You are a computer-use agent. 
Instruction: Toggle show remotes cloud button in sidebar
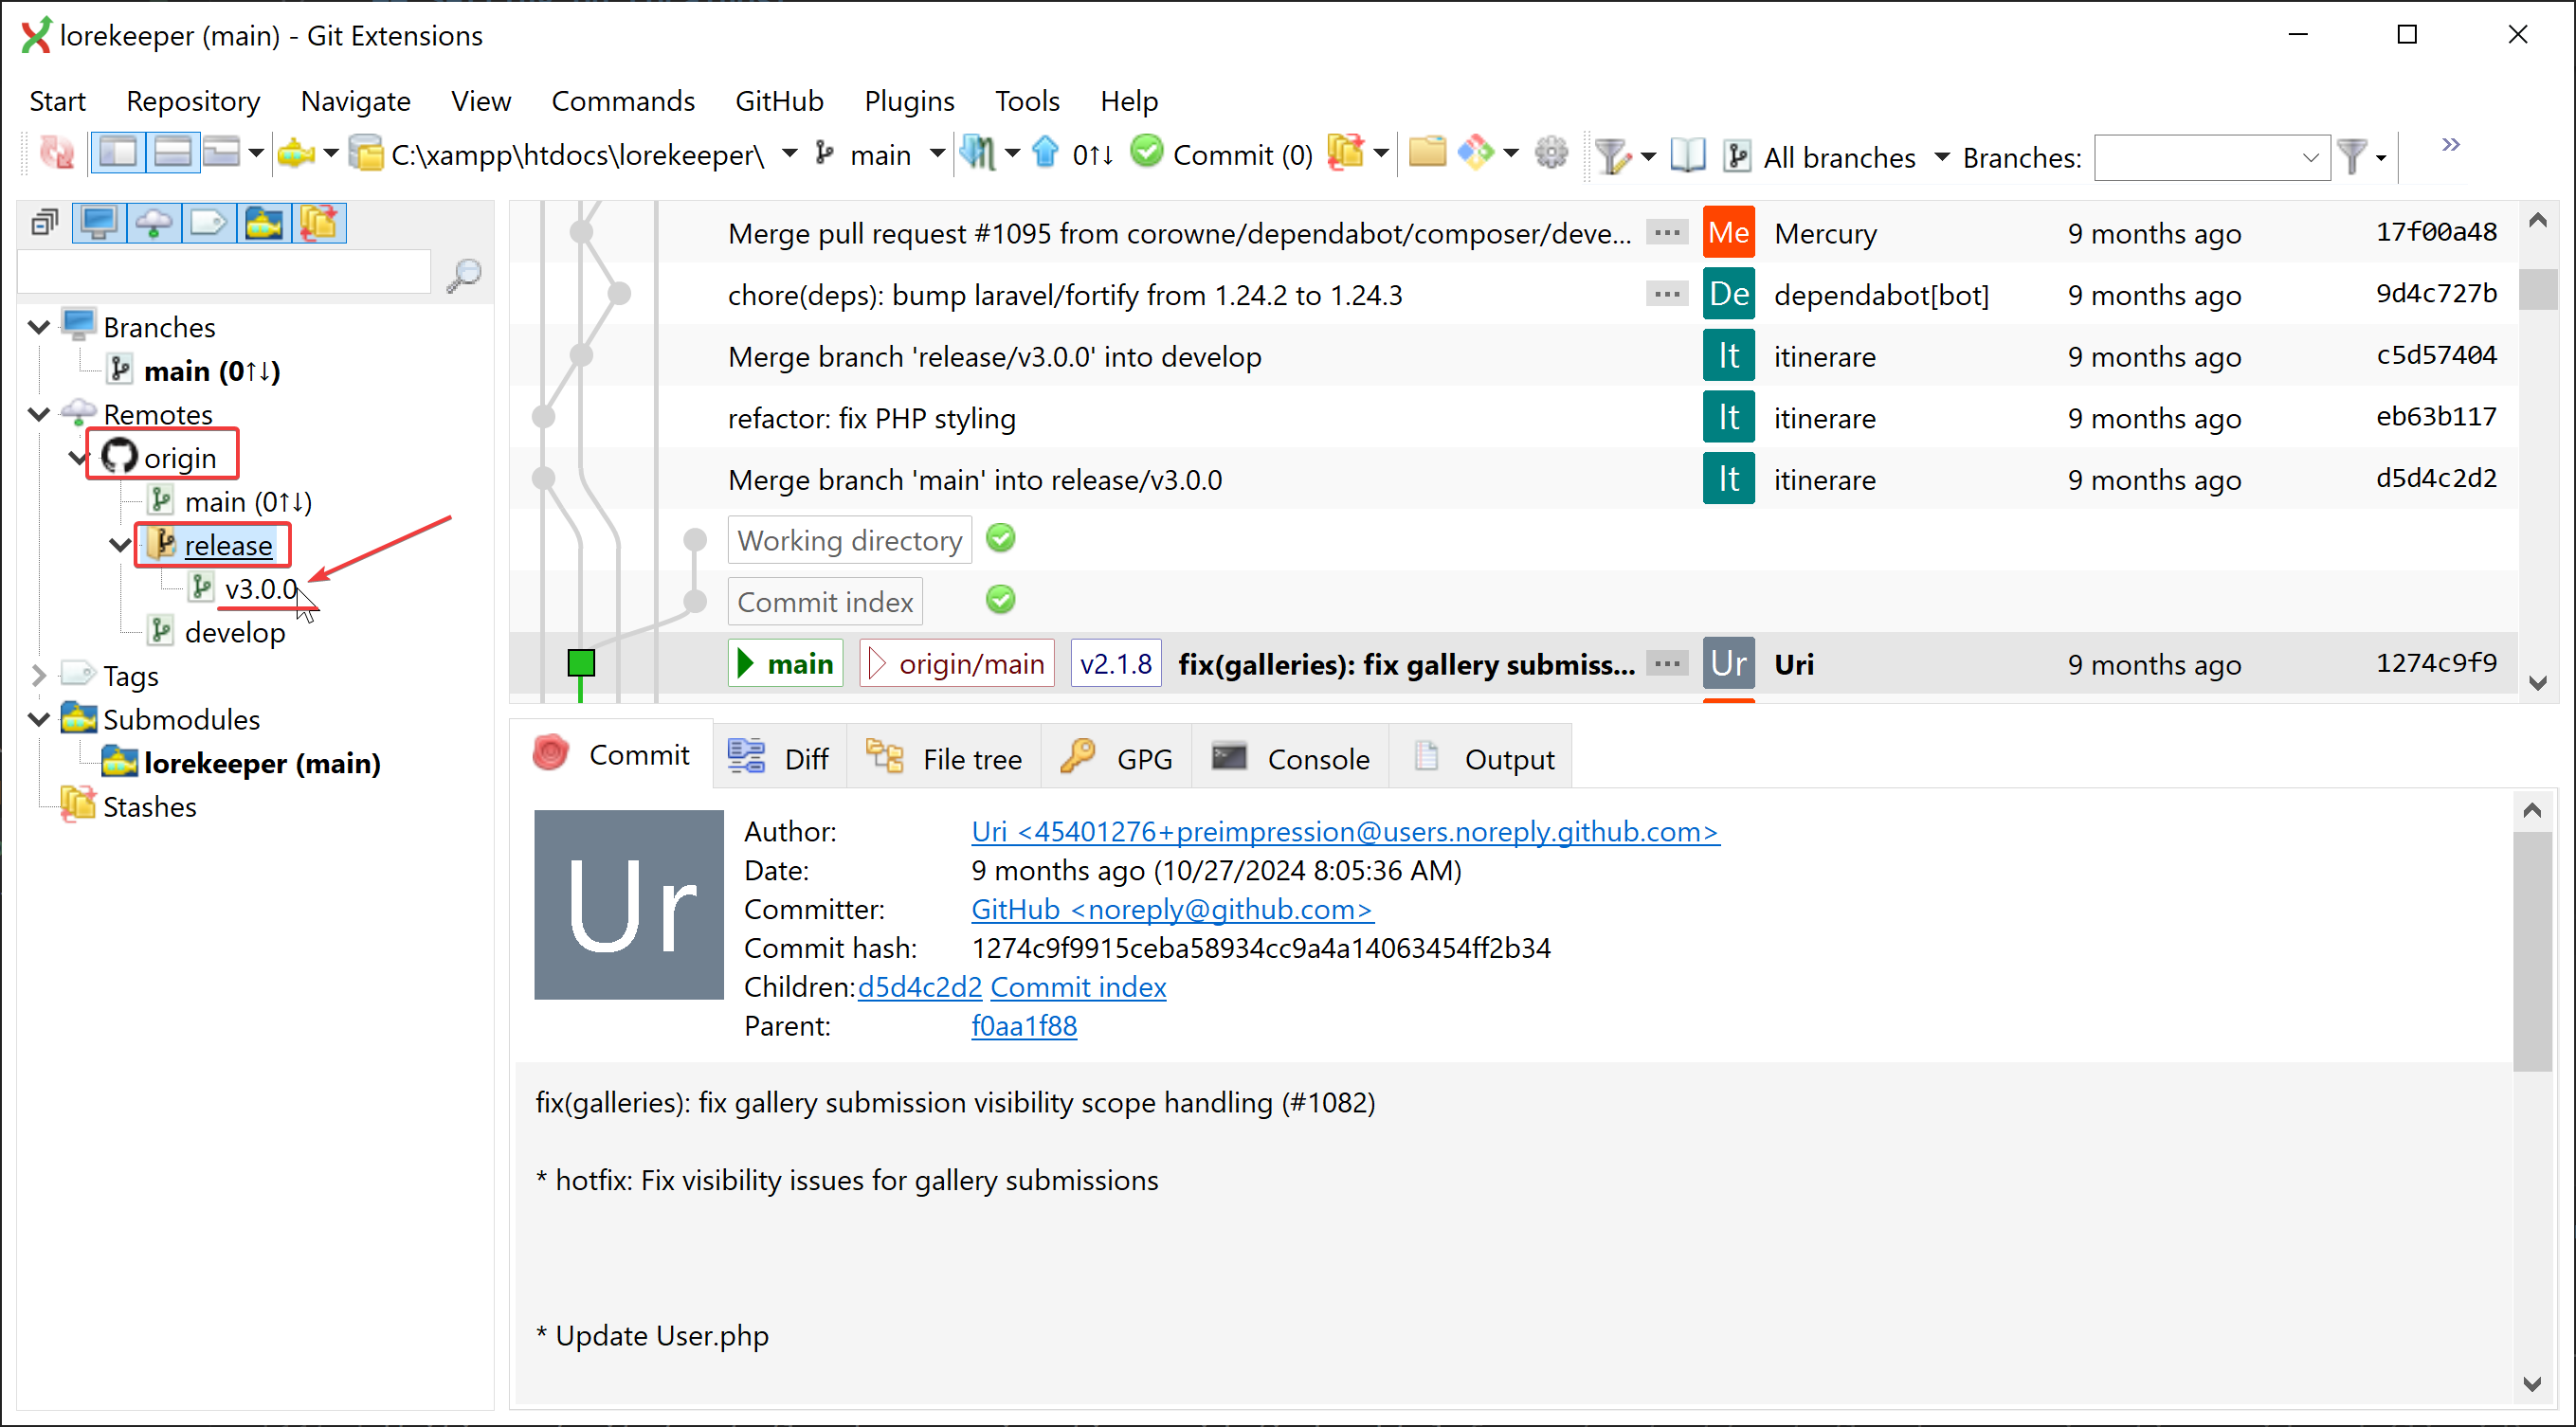click(154, 223)
